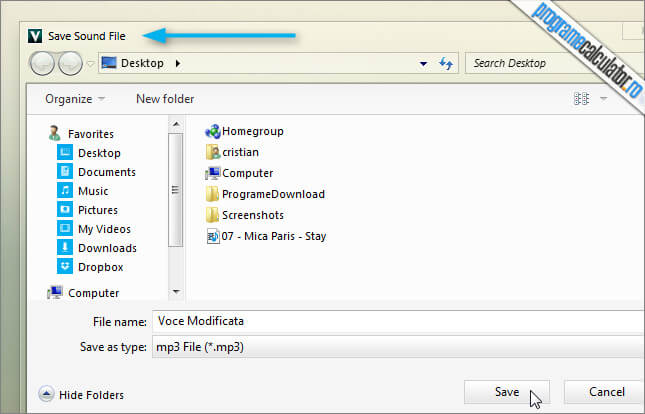
Task: Click the Downloads arrow icon in Favorites
Action: pyautogui.click(x=65, y=247)
